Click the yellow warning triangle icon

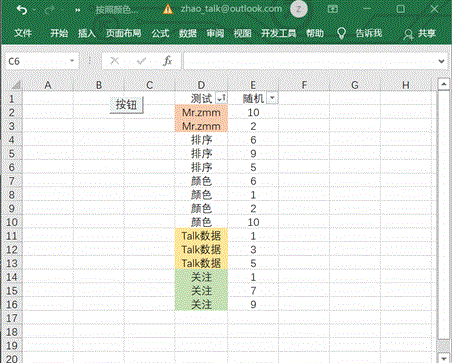(168, 9)
